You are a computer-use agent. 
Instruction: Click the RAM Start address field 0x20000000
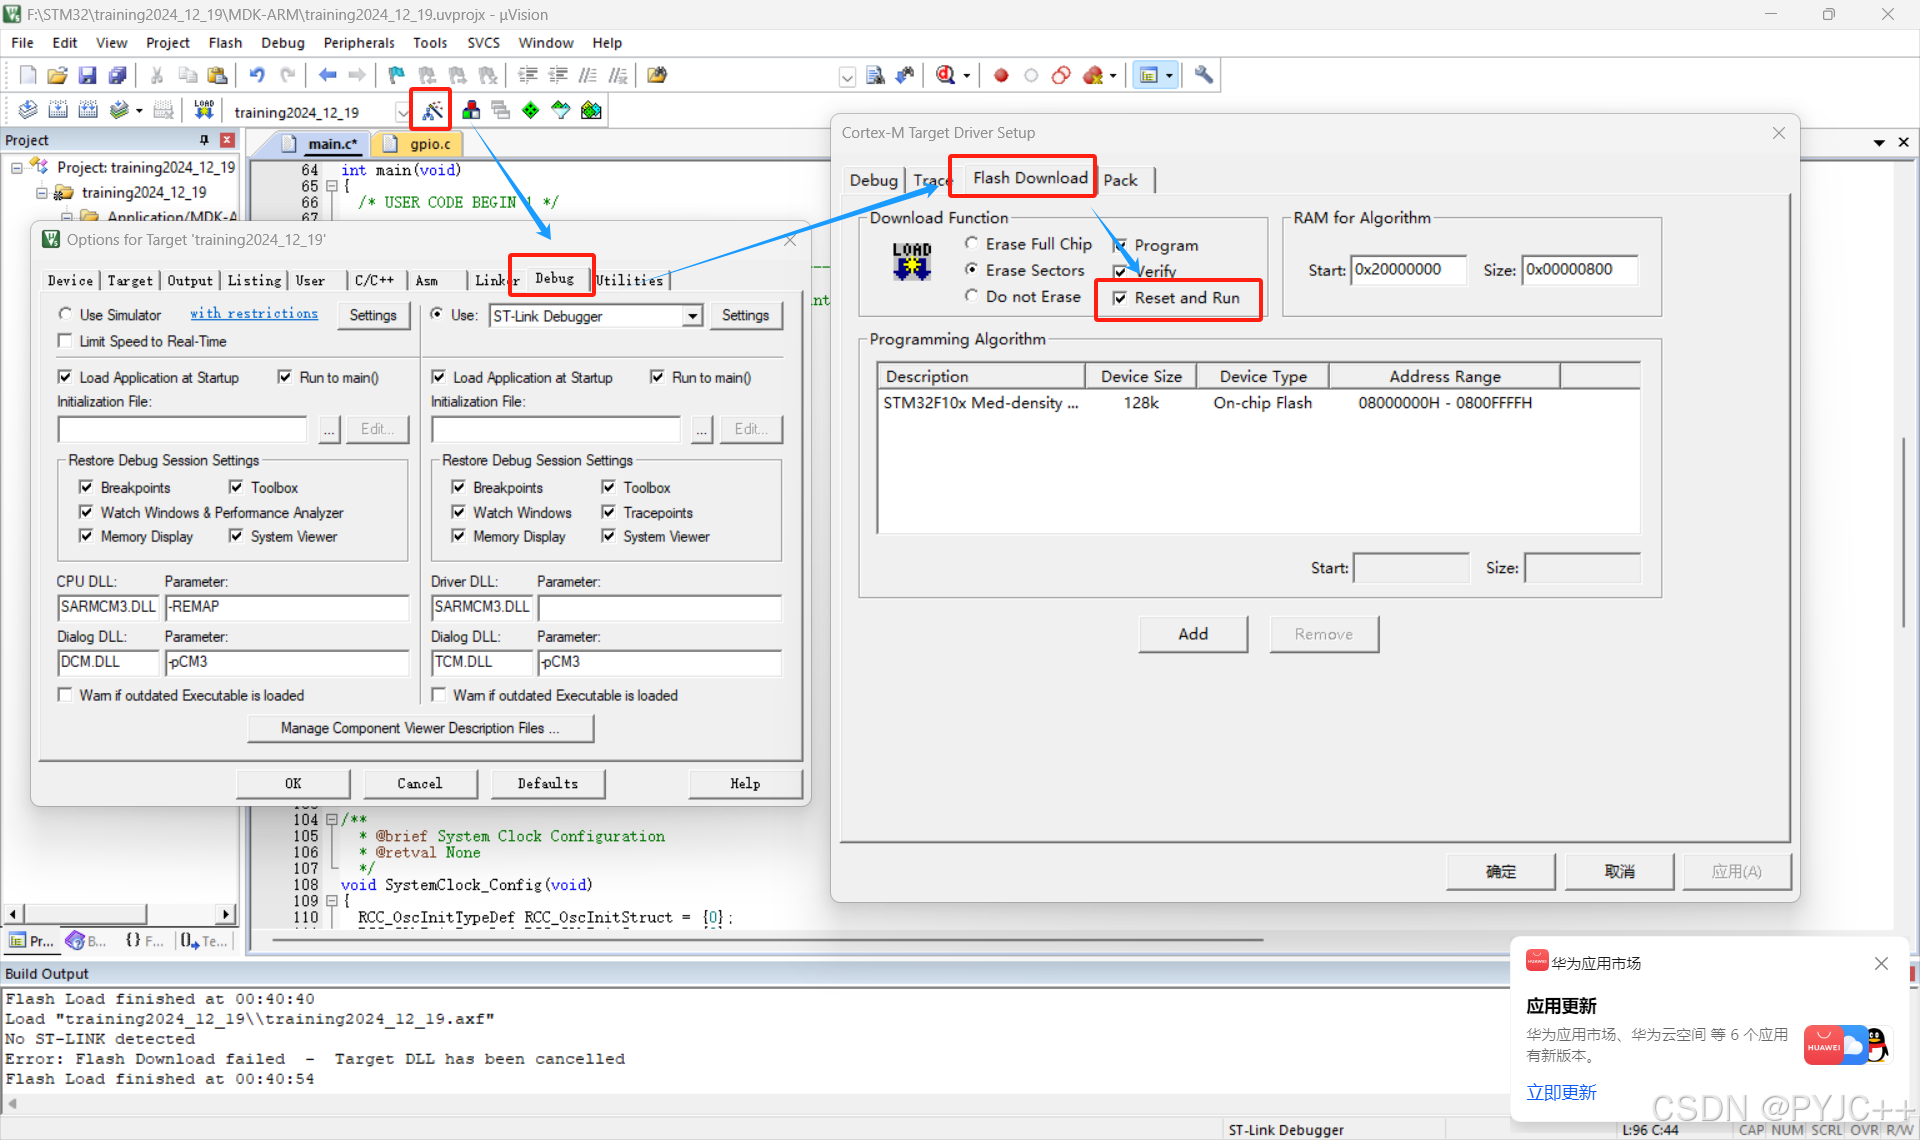coord(1407,270)
